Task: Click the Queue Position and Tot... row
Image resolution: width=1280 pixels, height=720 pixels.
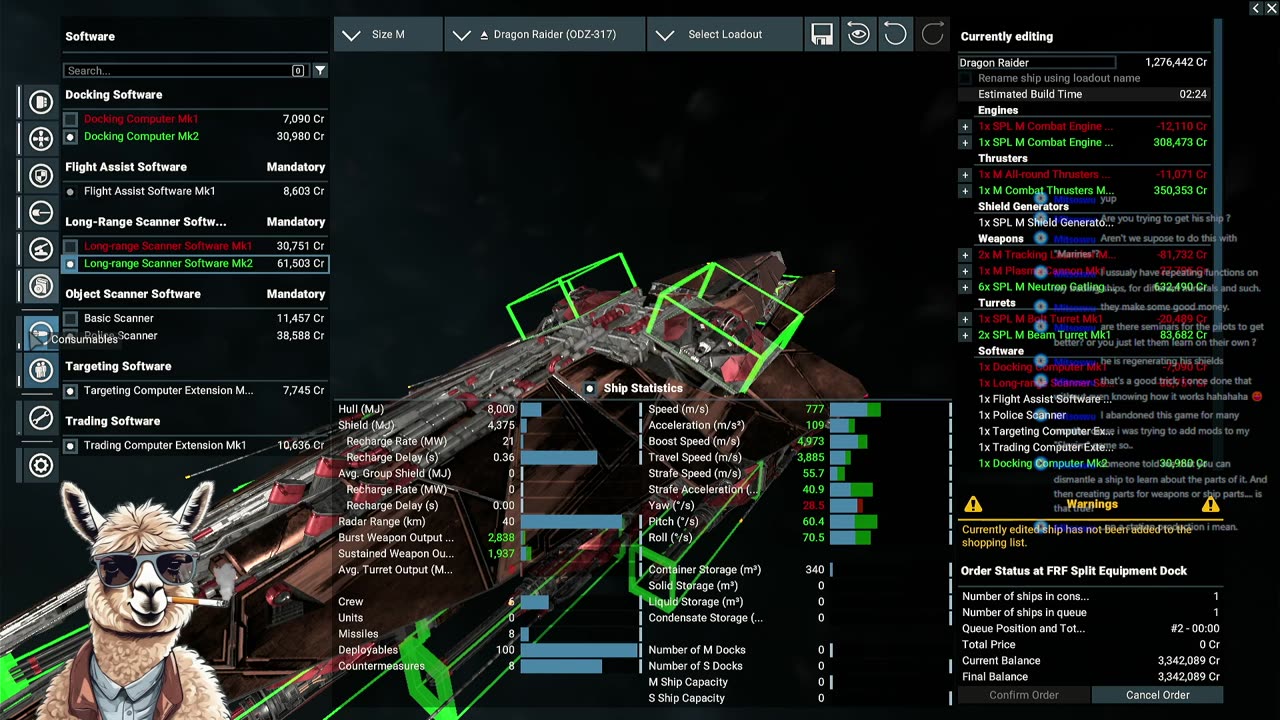Action: pos(1090,629)
